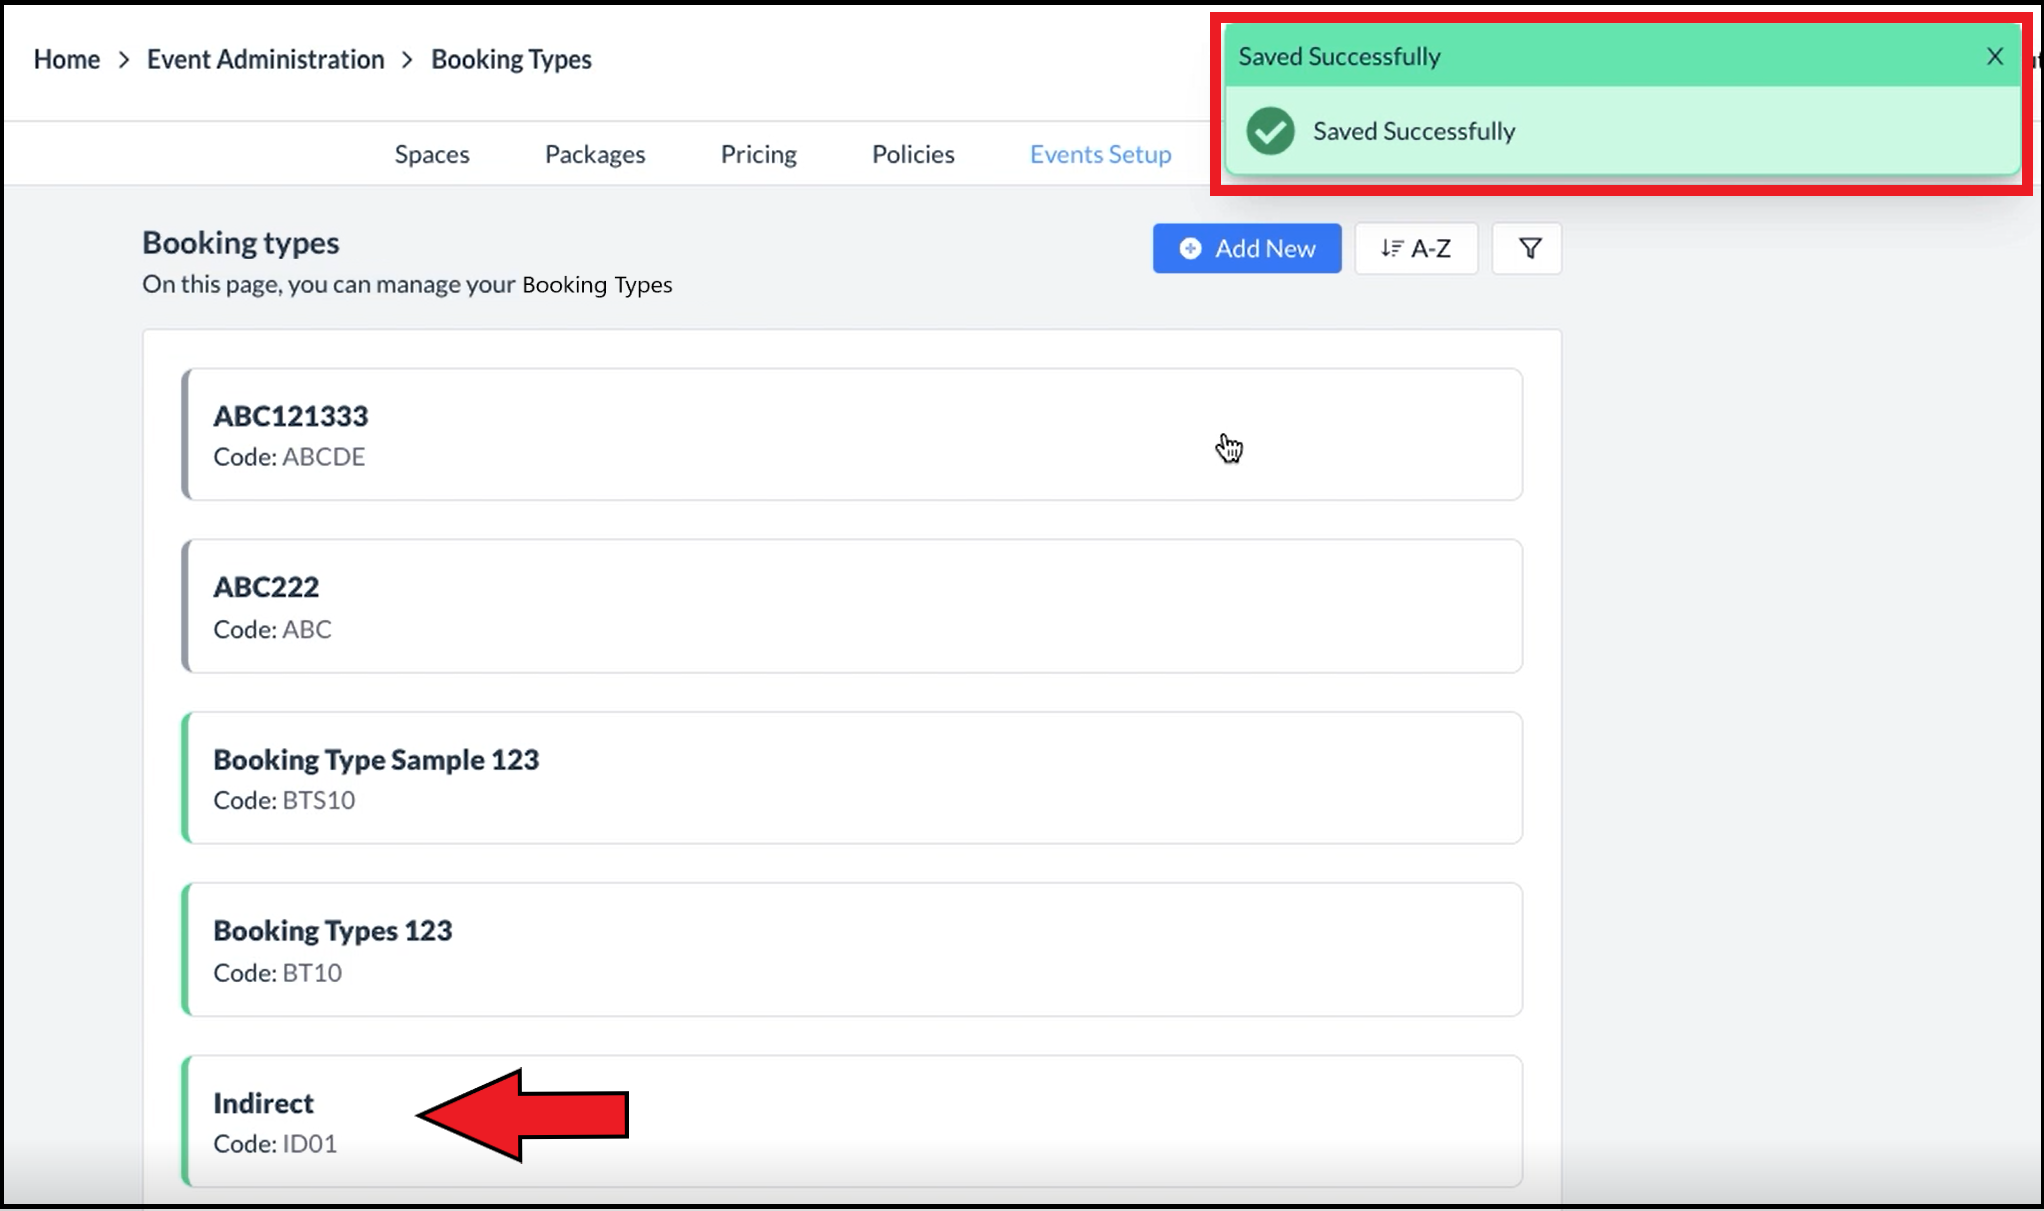Navigate to Home breadcrumb link
2044x1211 pixels.
point(66,59)
